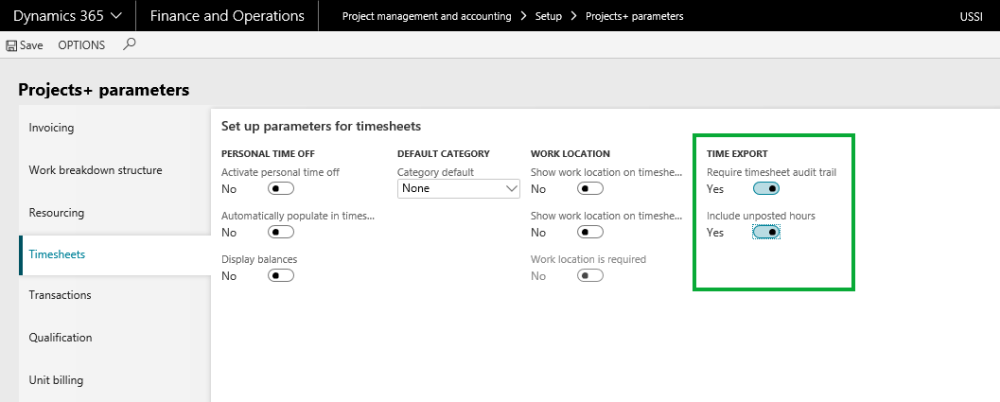Open the OPTIONS menu

click(81, 46)
